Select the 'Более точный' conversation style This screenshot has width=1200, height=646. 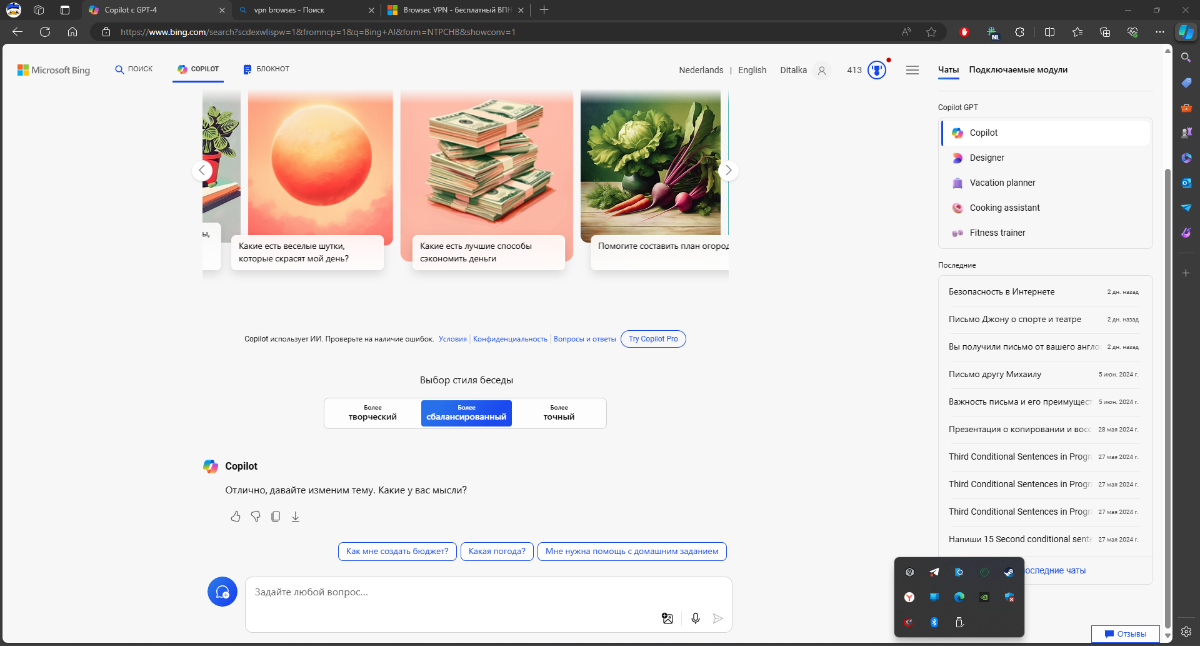(558, 413)
